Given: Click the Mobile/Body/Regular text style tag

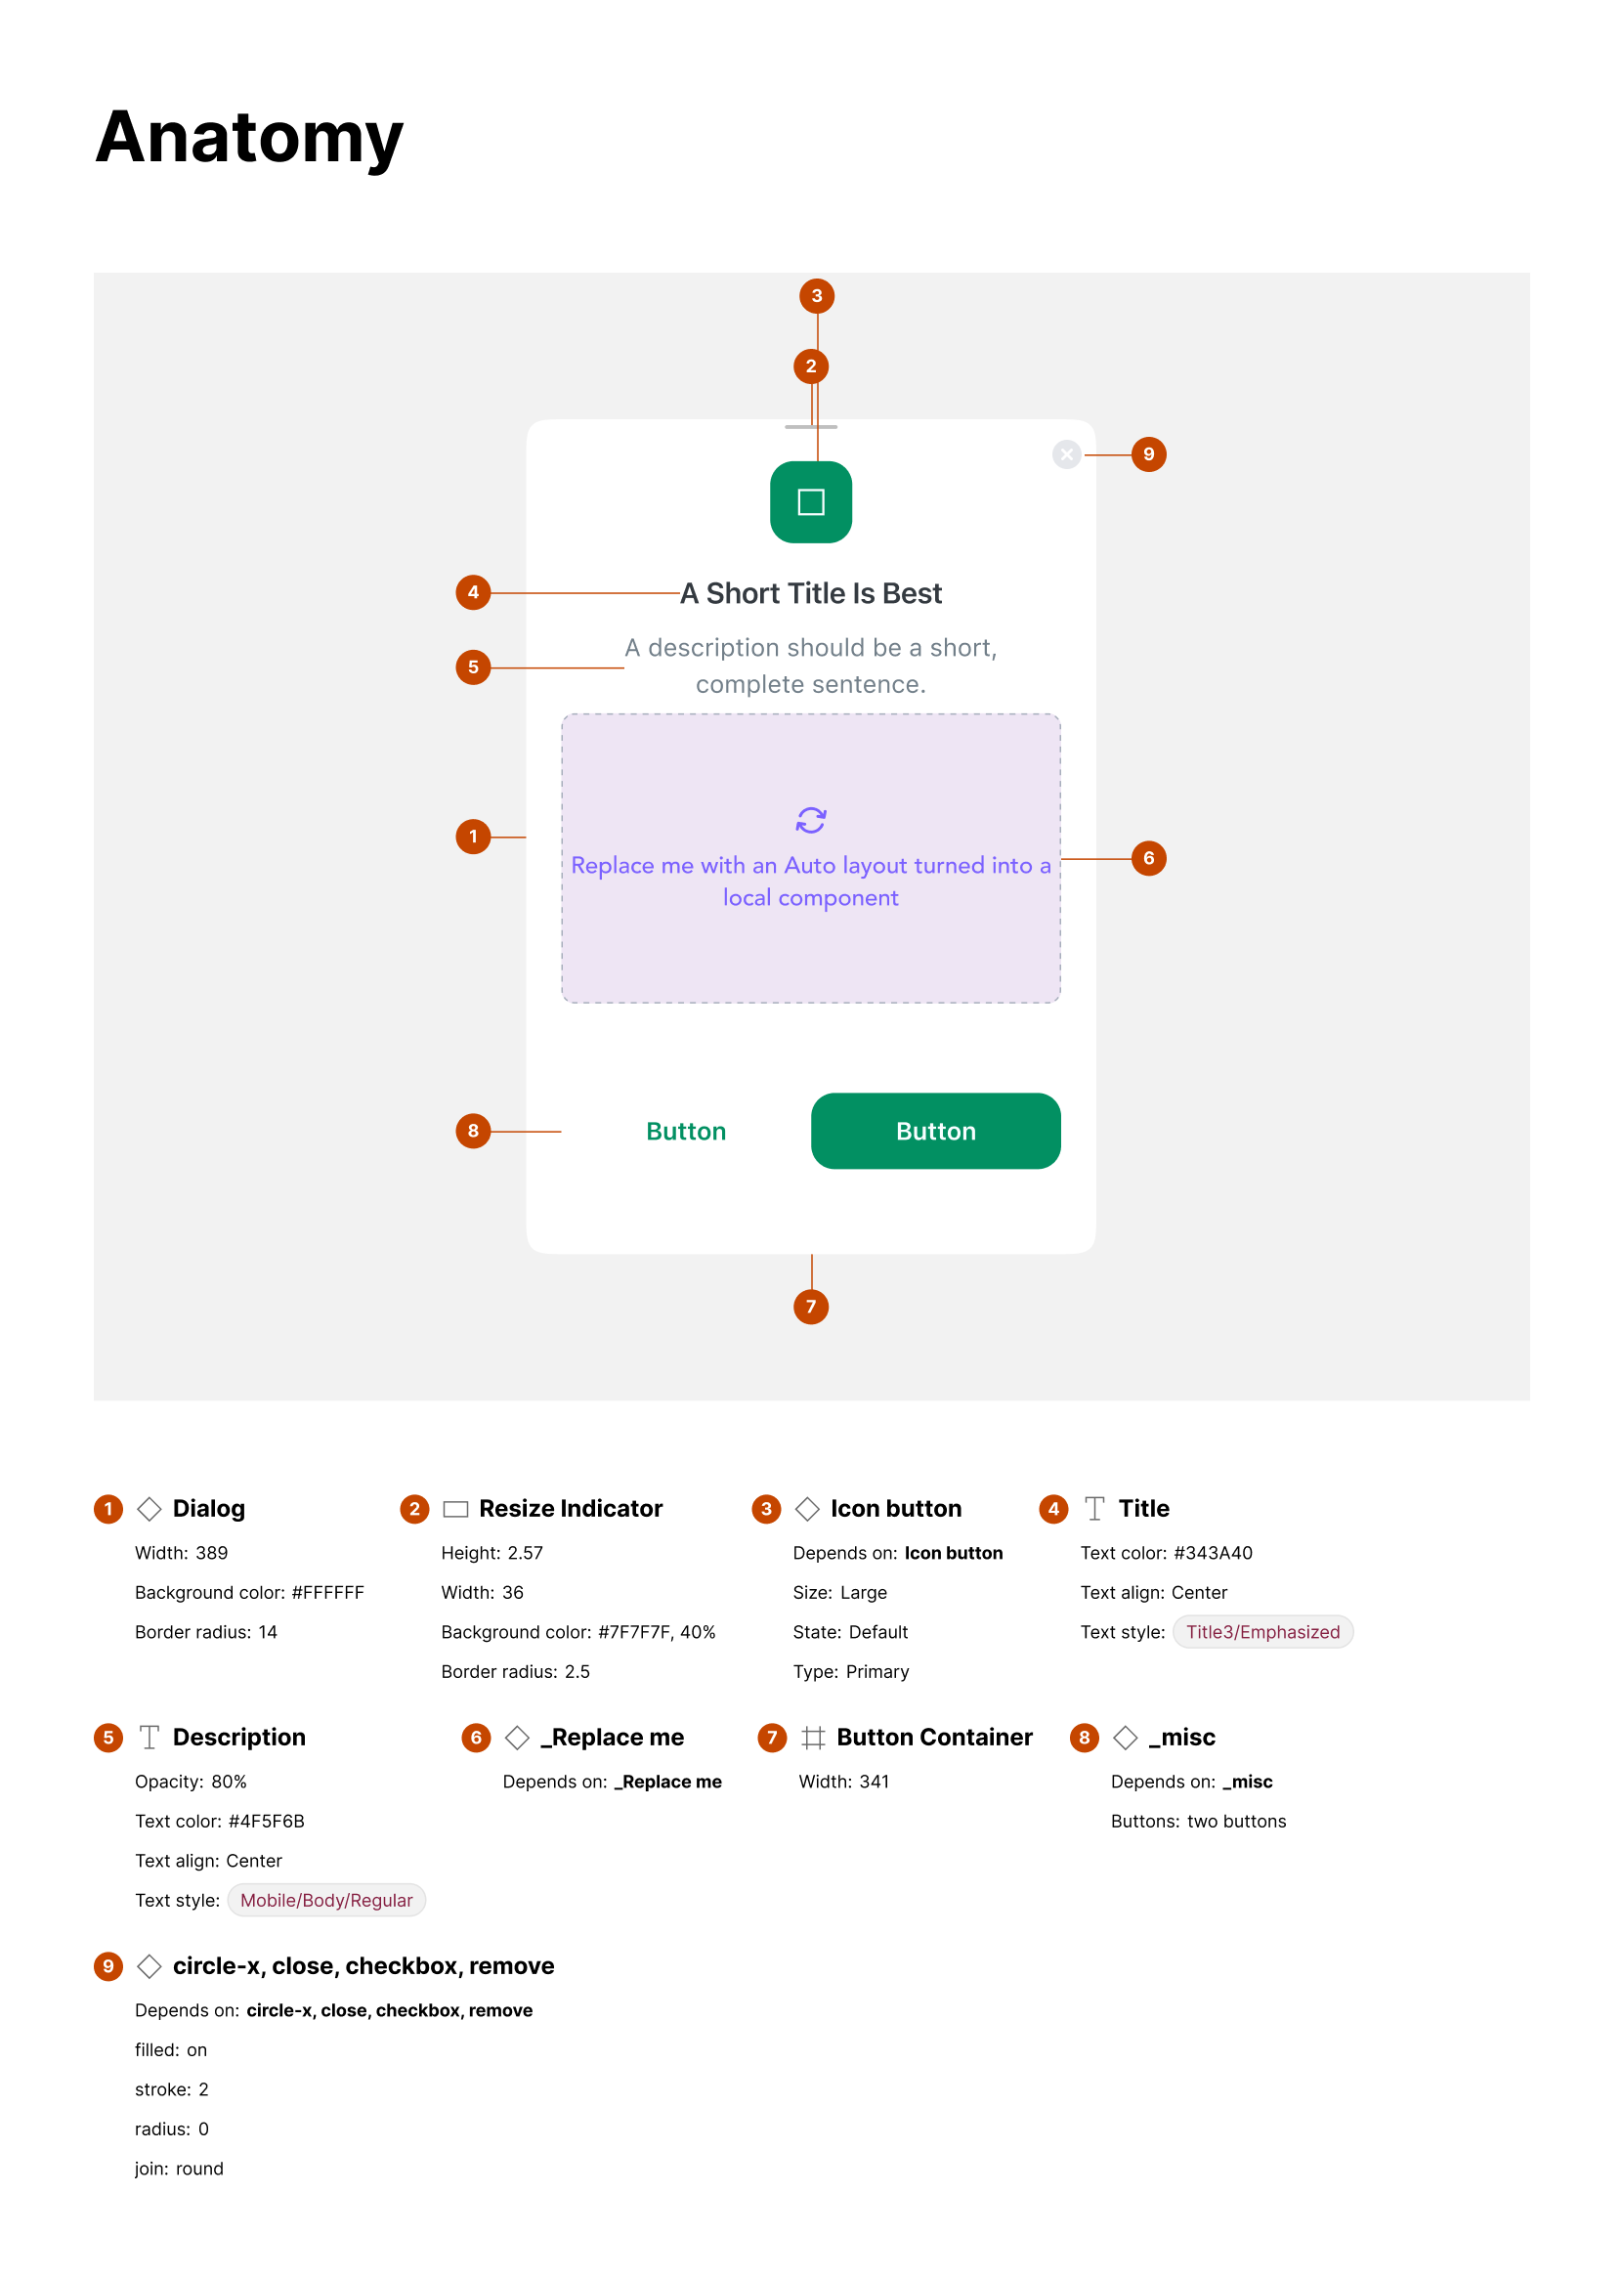Looking at the screenshot, I should [326, 1900].
